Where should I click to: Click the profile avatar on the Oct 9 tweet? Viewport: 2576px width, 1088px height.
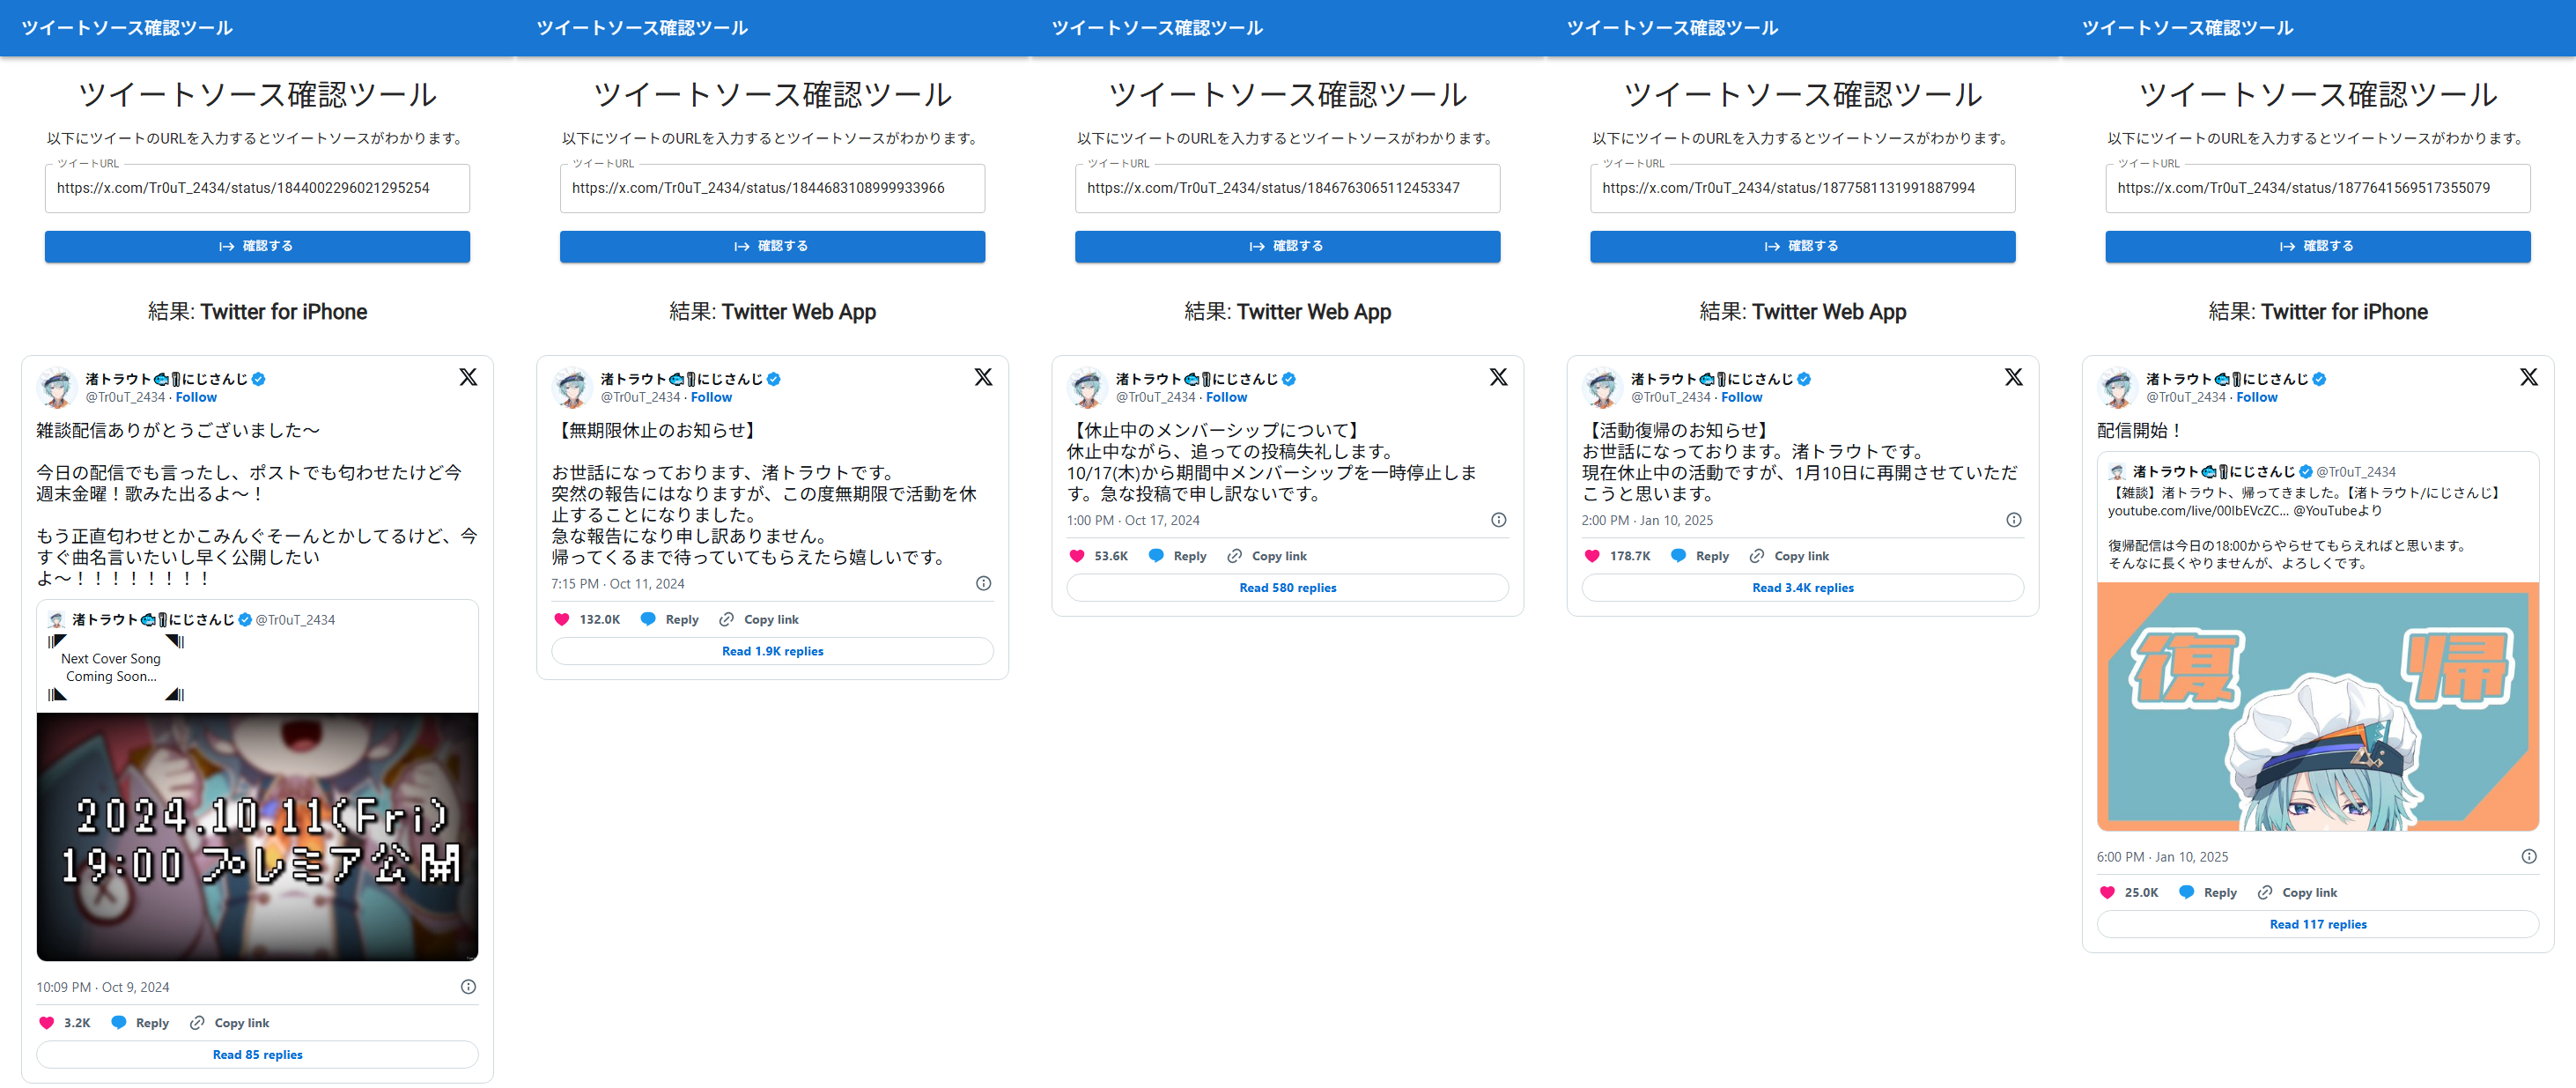pyautogui.click(x=57, y=388)
